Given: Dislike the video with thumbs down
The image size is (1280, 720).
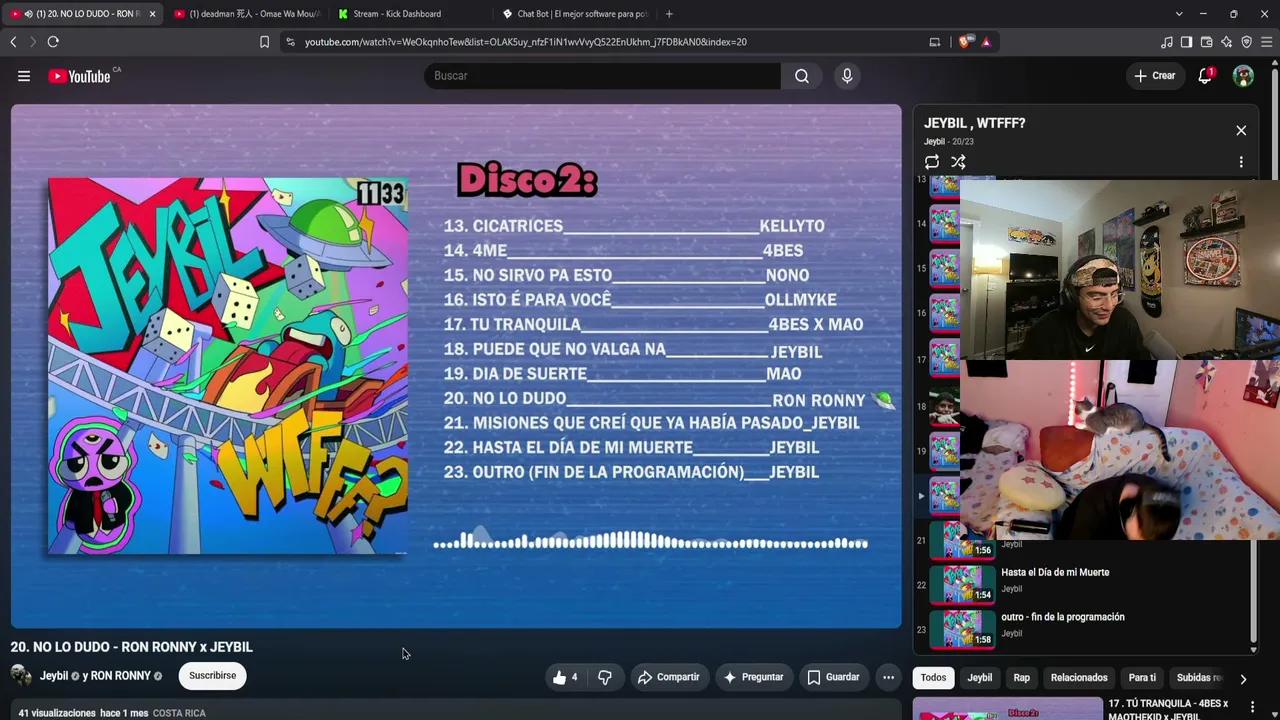Looking at the screenshot, I should point(605,677).
